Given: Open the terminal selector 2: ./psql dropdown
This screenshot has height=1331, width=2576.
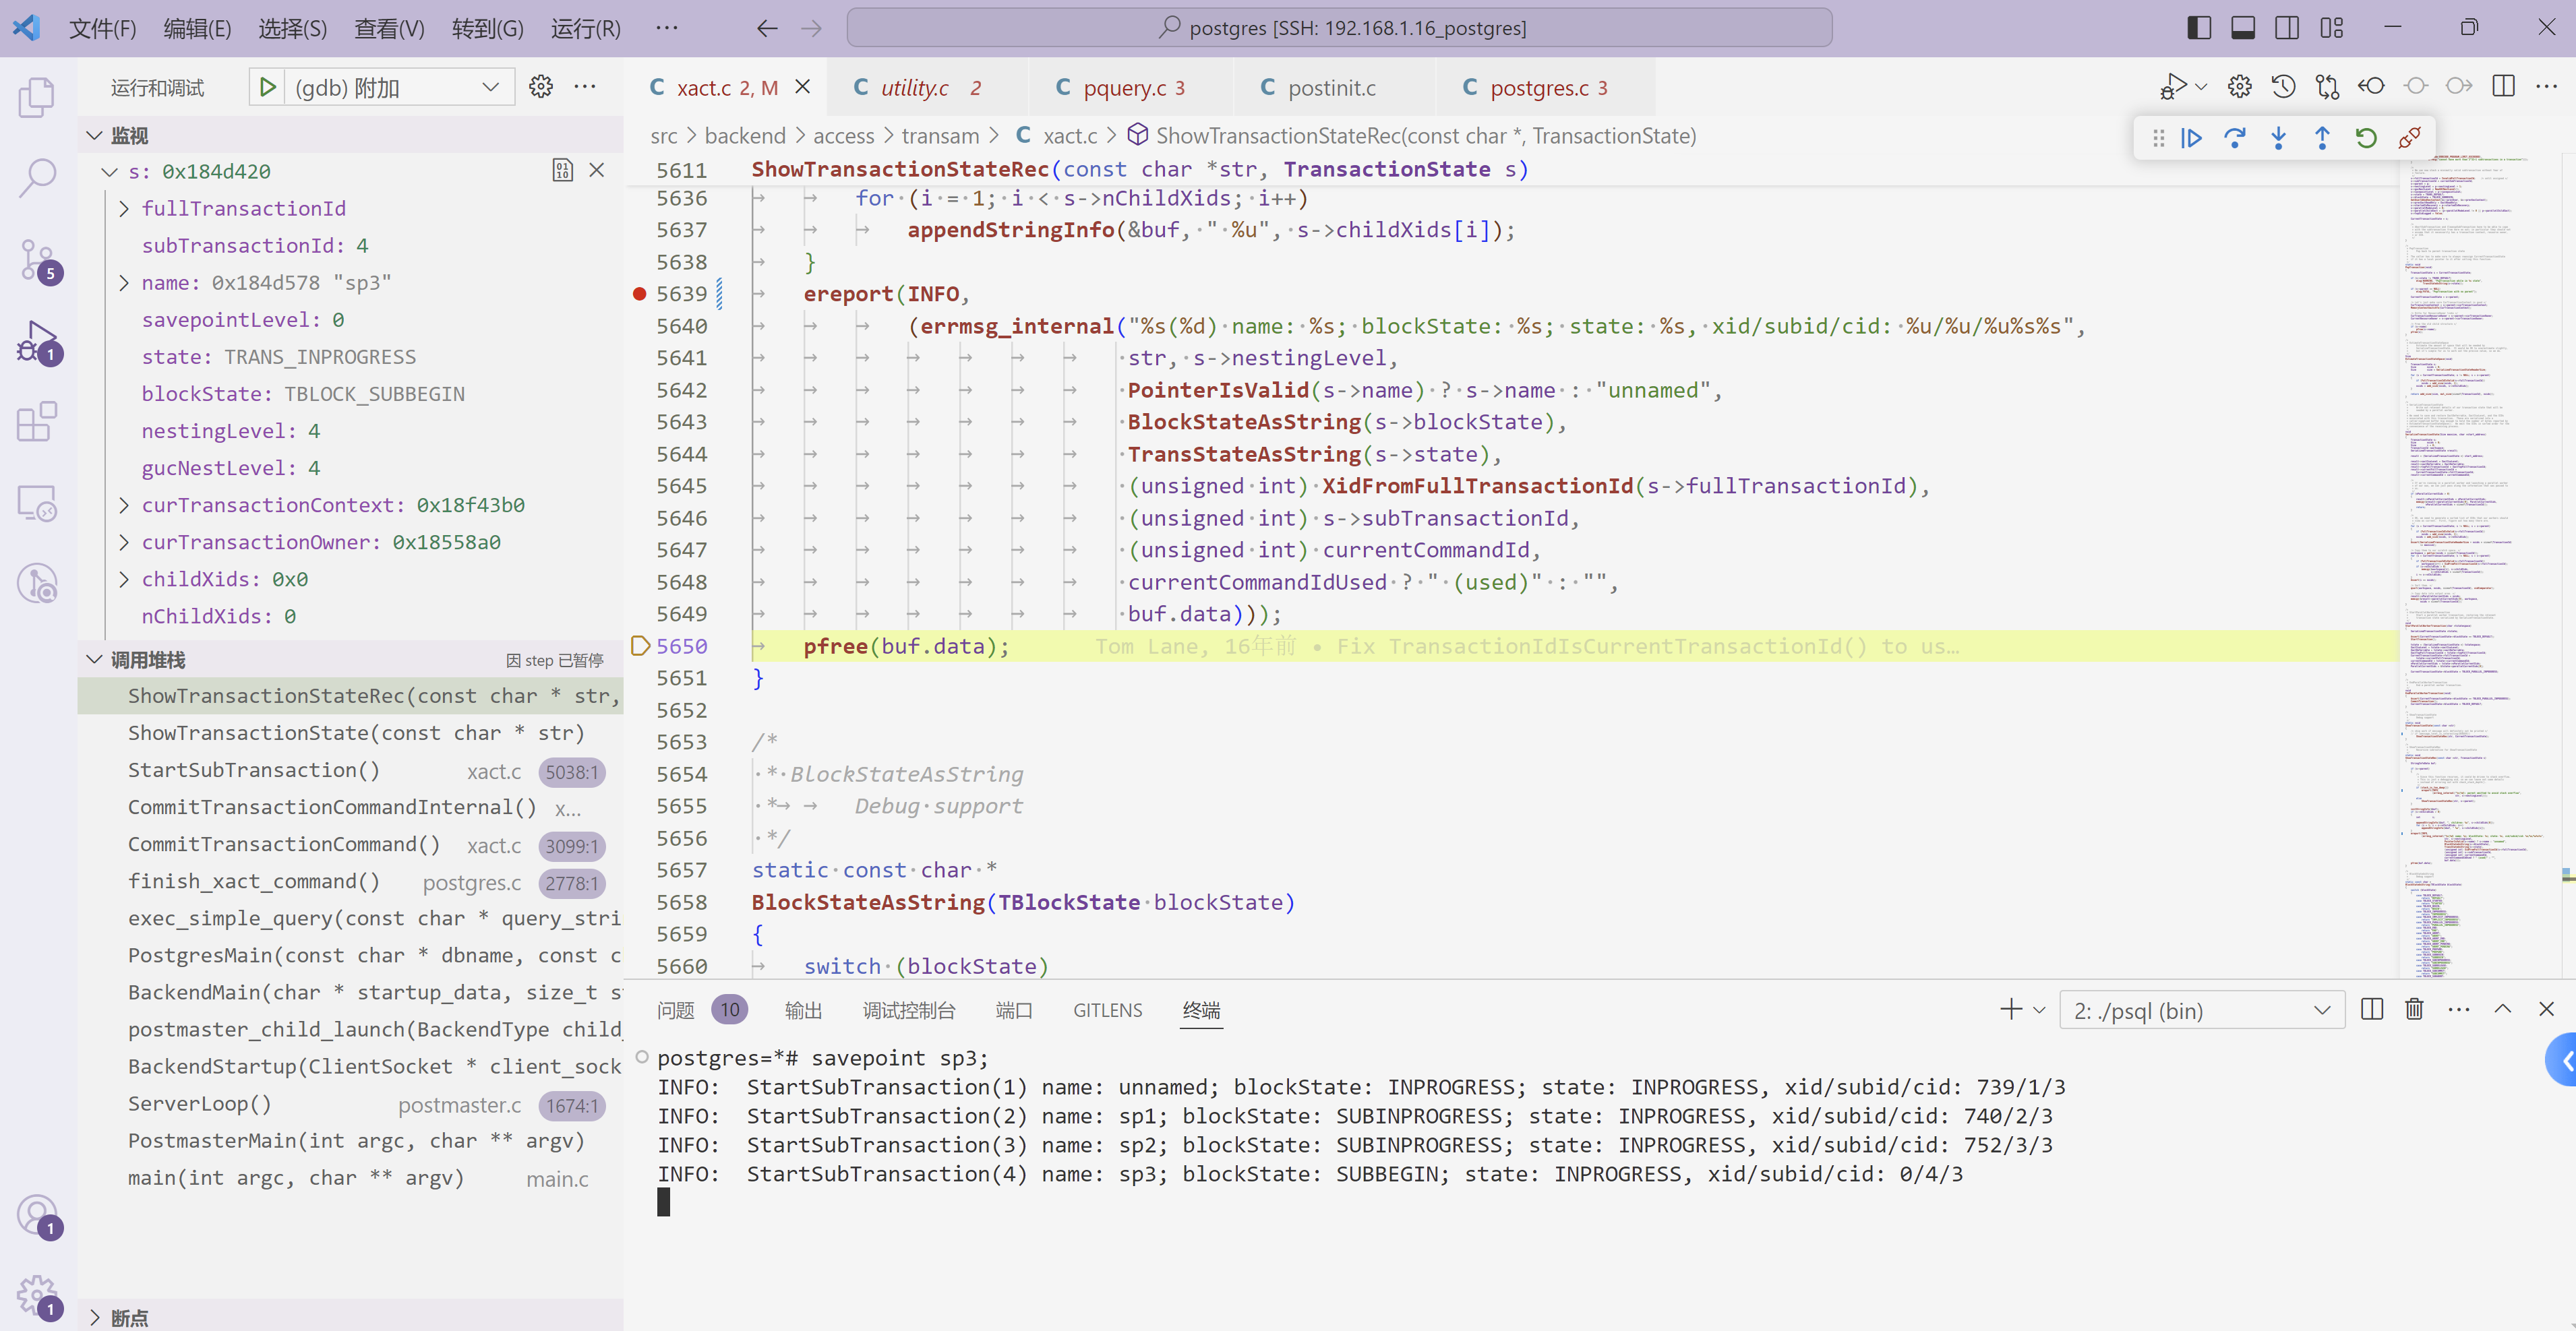Looking at the screenshot, I should (2202, 1010).
